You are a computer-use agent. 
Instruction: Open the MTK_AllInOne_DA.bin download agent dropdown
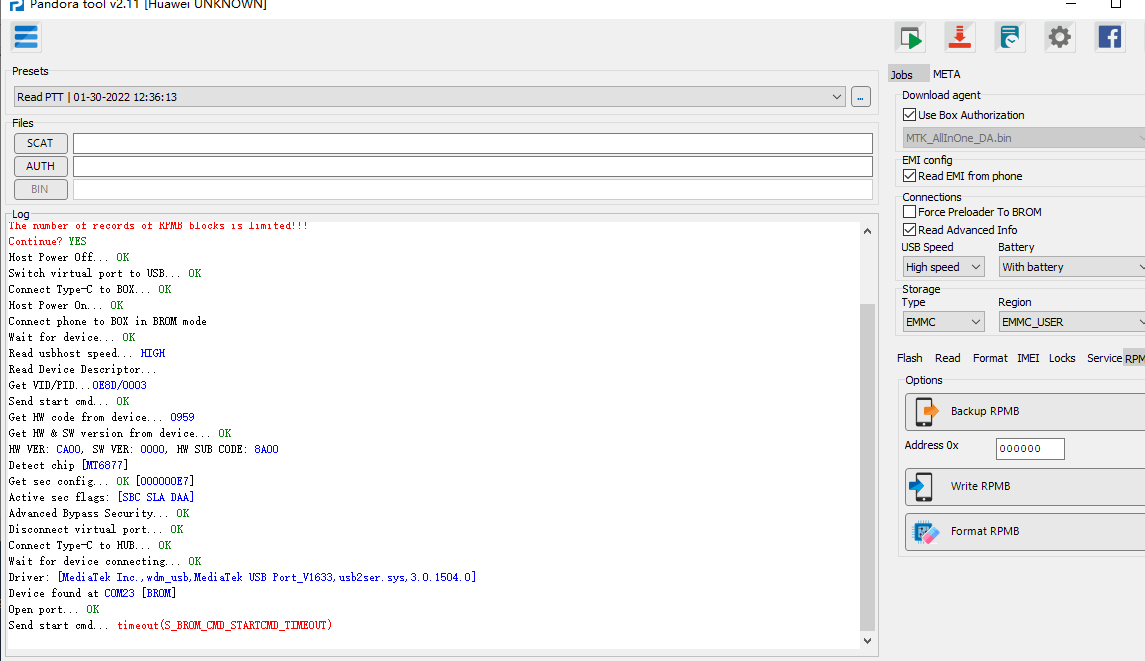(x=1024, y=138)
